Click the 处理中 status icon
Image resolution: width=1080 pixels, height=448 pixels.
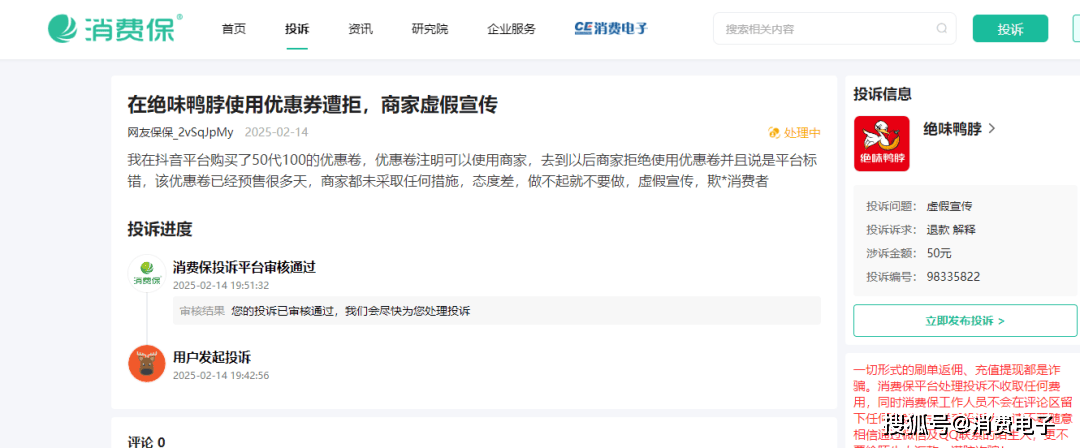(773, 133)
